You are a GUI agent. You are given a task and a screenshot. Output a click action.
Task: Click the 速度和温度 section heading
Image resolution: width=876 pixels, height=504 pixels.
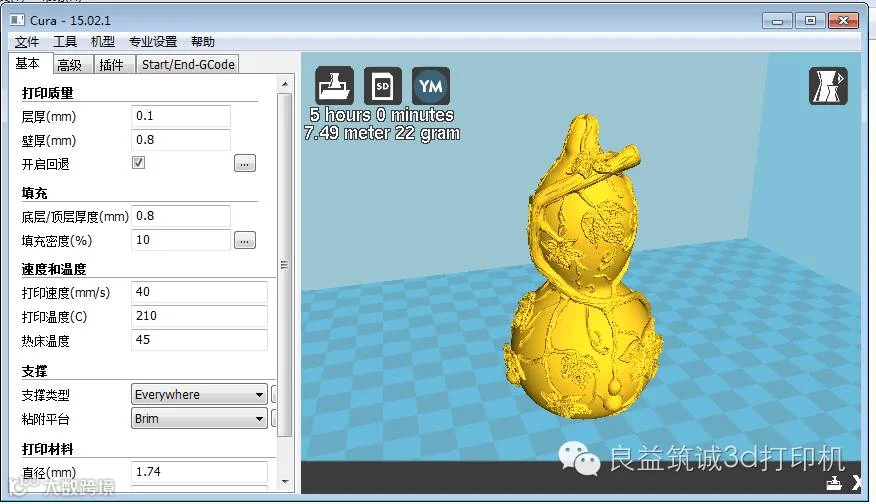(x=54, y=269)
